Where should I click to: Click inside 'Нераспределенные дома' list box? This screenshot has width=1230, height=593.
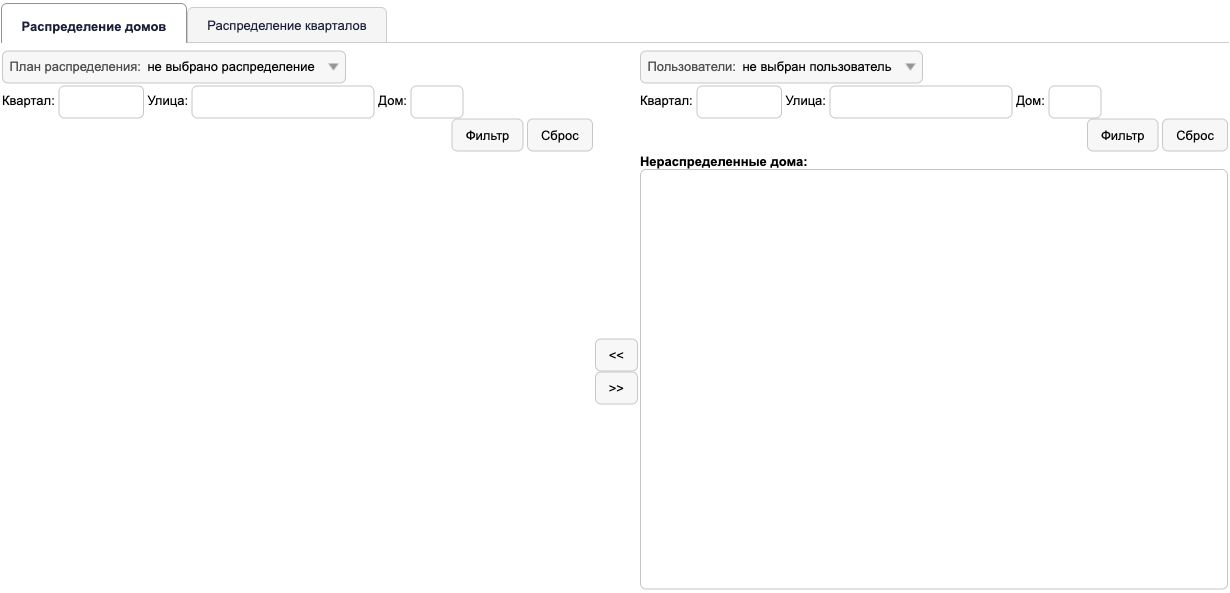click(x=934, y=379)
